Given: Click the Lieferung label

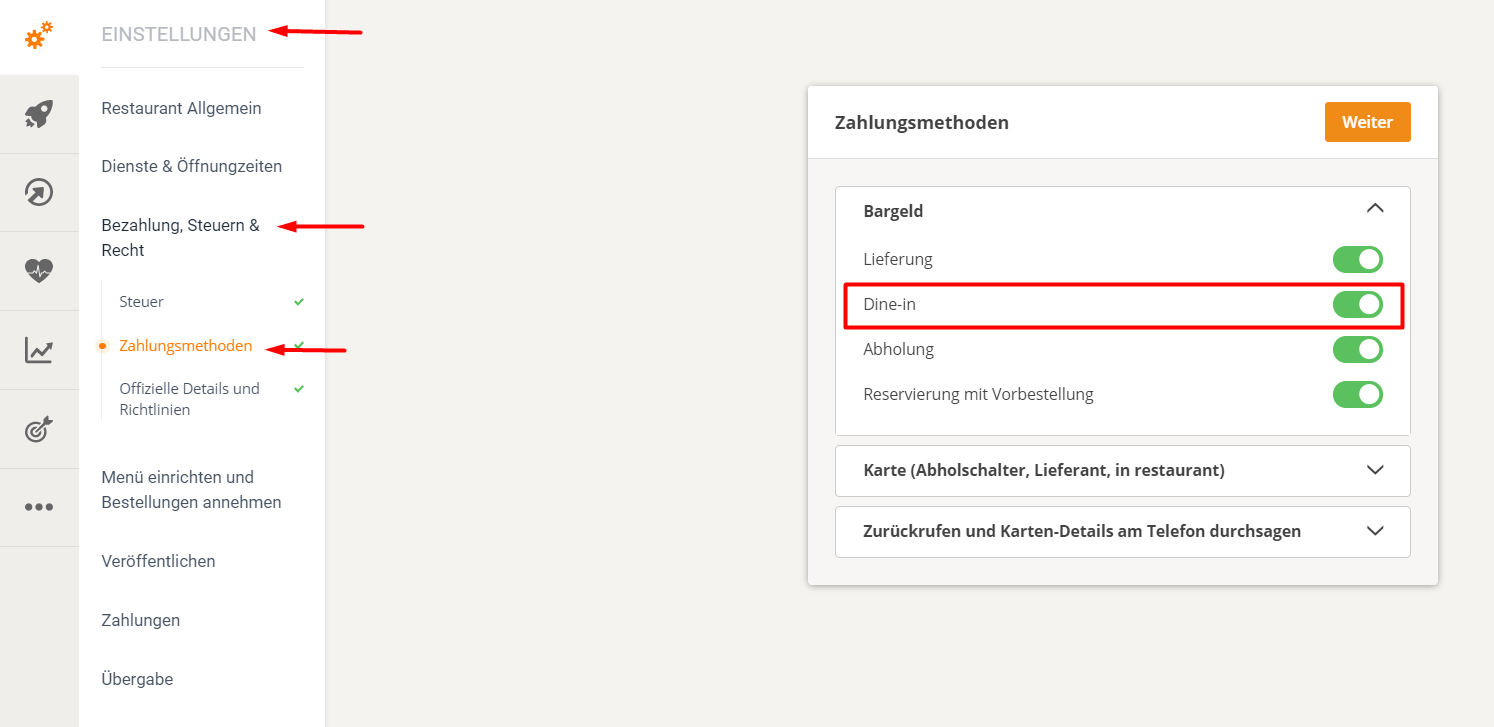Looking at the screenshot, I should [x=898, y=259].
